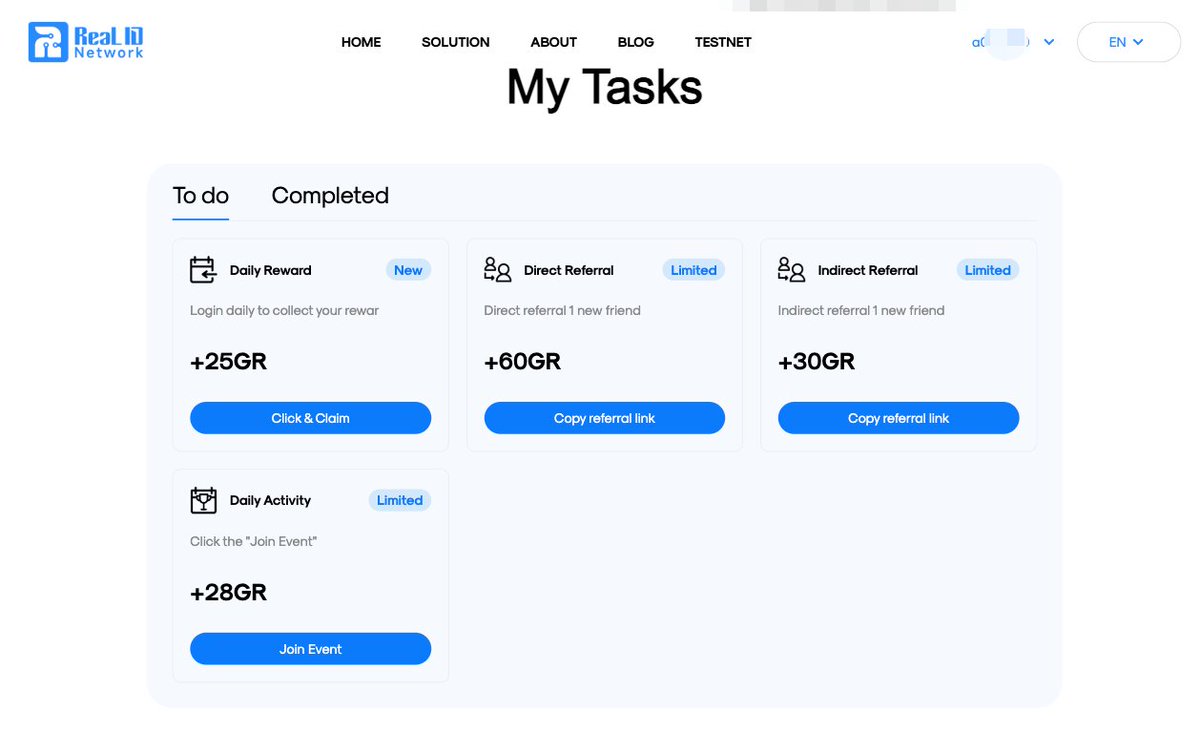This screenshot has height=733, width=1200.
Task: Click the Direct Referral people icon
Action: click(x=497, y=270)
